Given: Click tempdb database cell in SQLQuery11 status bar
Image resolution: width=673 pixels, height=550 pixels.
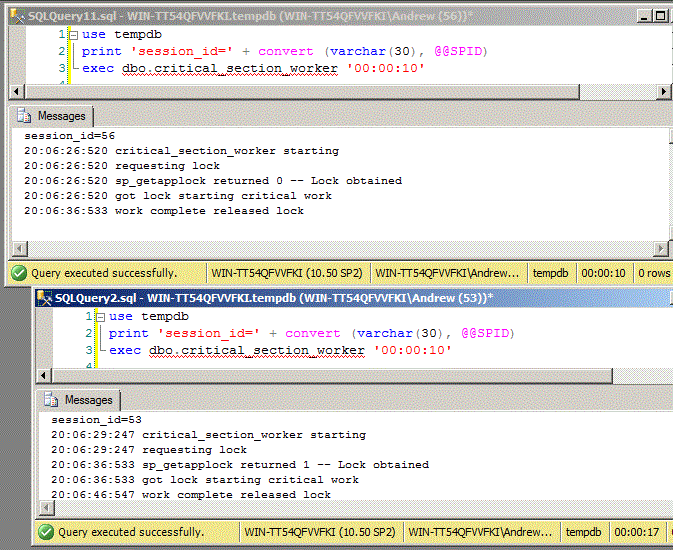Looking at the screenshot, I should pyautogui.click(x=553, y=272).
